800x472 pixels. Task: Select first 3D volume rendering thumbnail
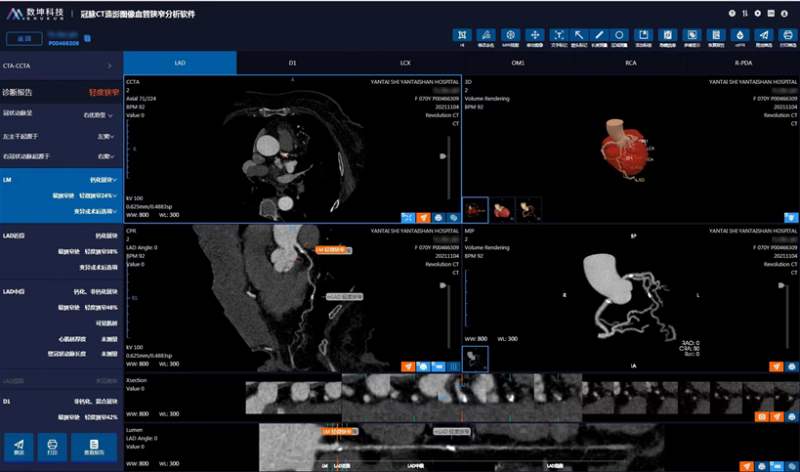tap(476, 209)
